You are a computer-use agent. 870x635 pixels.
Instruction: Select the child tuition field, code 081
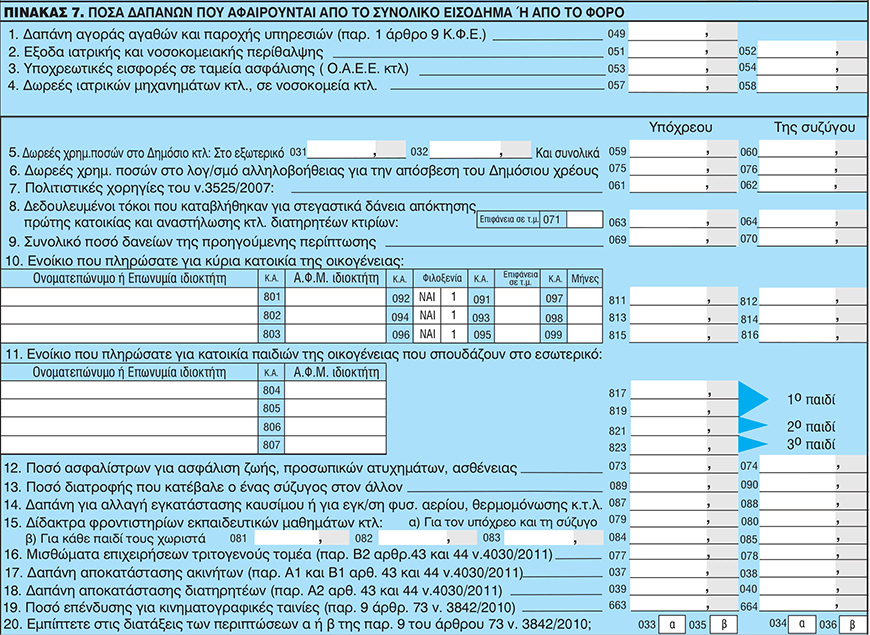302,537
